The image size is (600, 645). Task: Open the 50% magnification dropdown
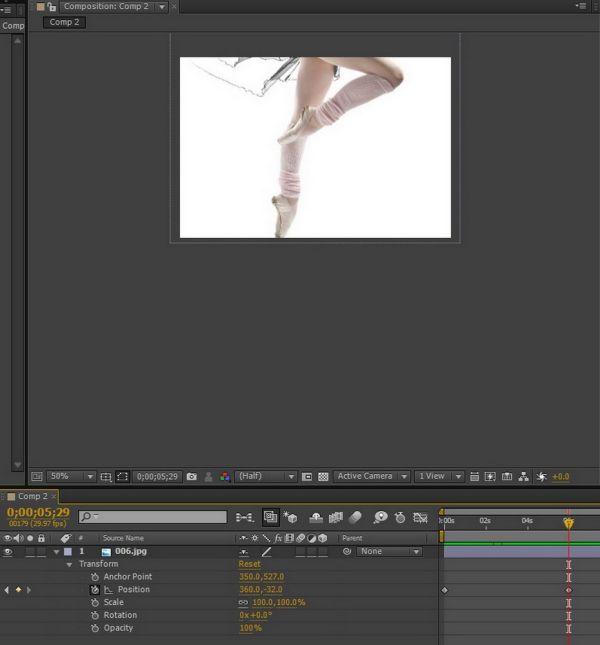tap(71, 477)
